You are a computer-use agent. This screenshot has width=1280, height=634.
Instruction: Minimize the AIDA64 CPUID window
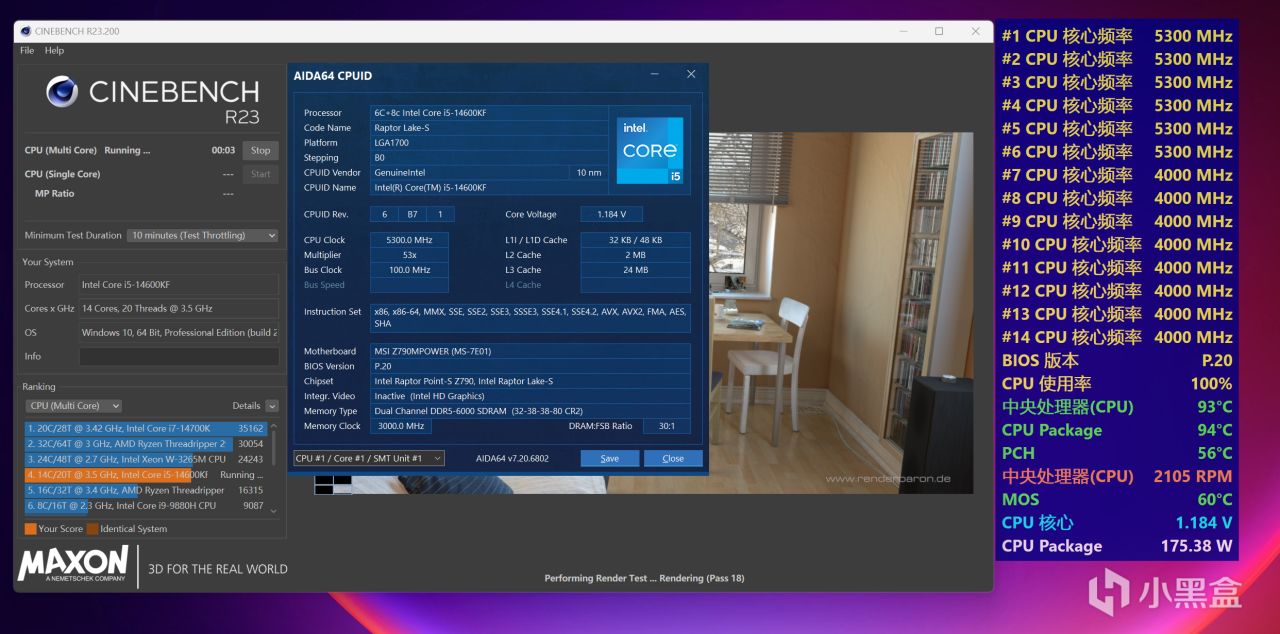[655, 75]
